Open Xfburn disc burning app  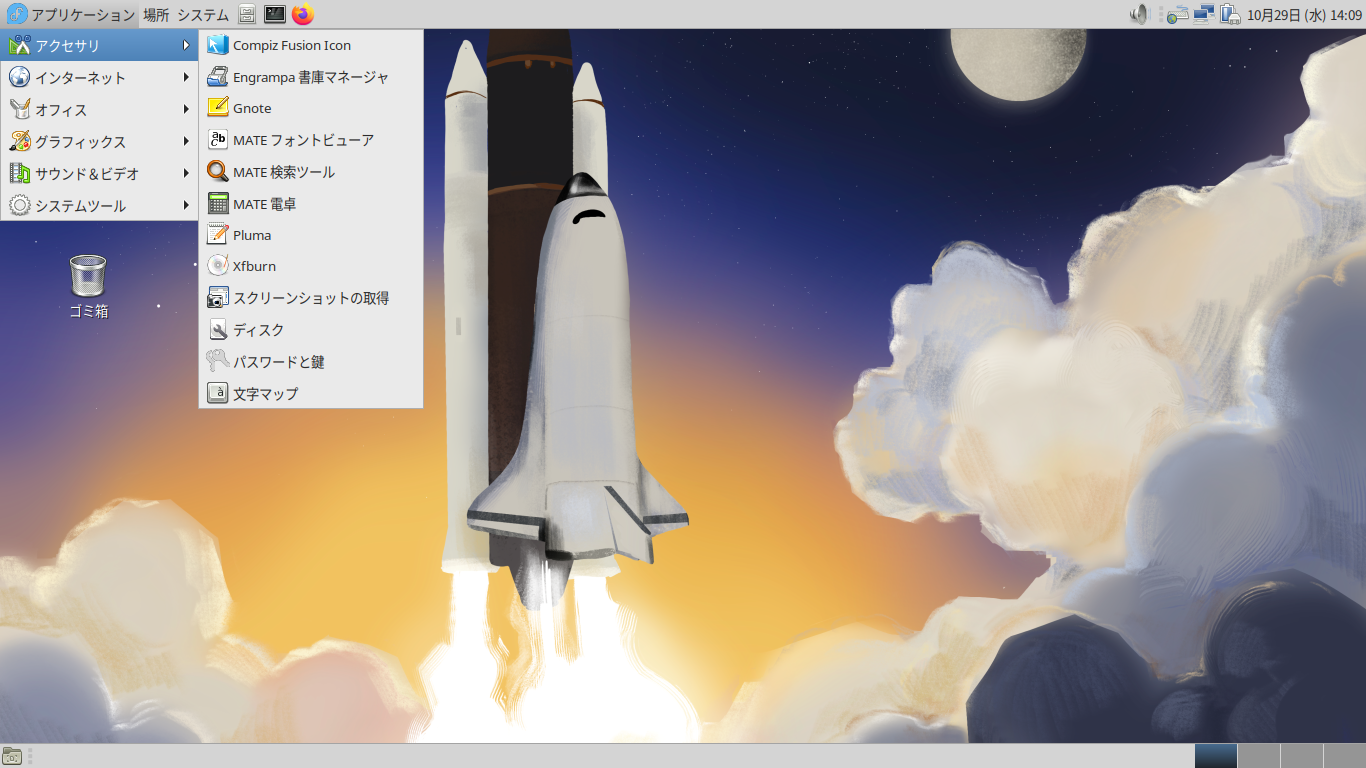point(311,266)
